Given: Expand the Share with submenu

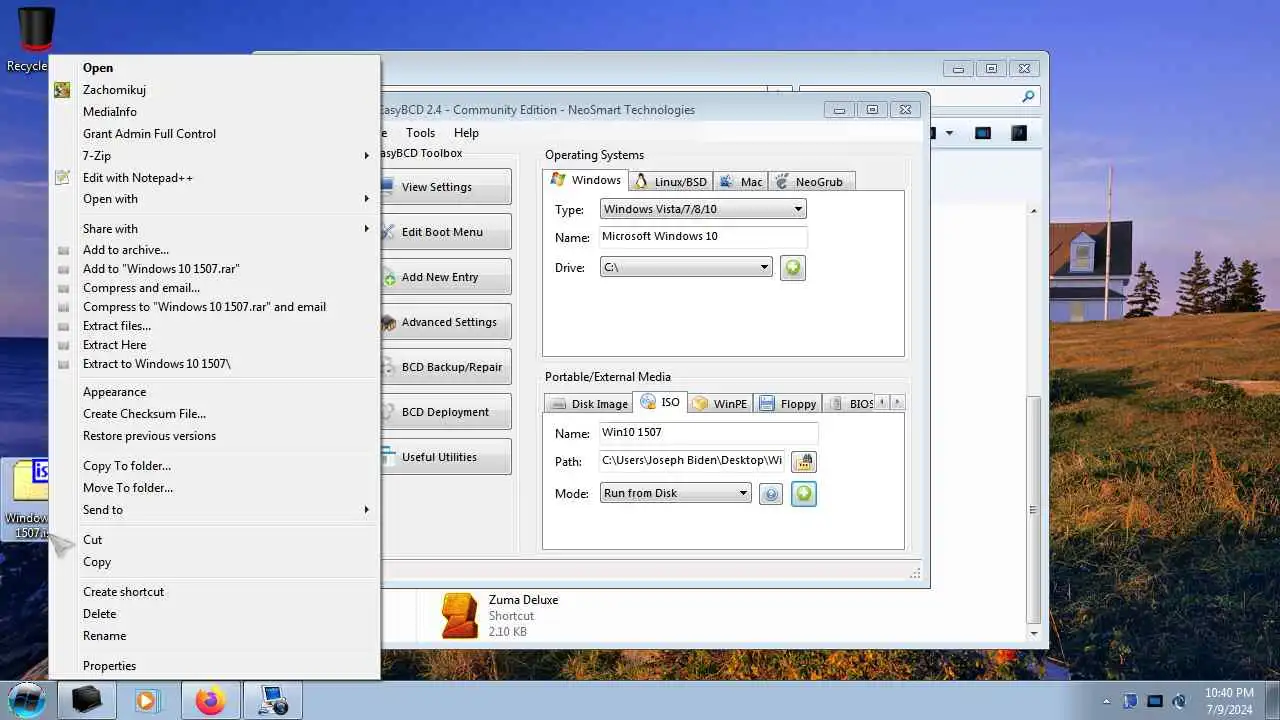Looking at the screenshot, I should tap(214, 229).
